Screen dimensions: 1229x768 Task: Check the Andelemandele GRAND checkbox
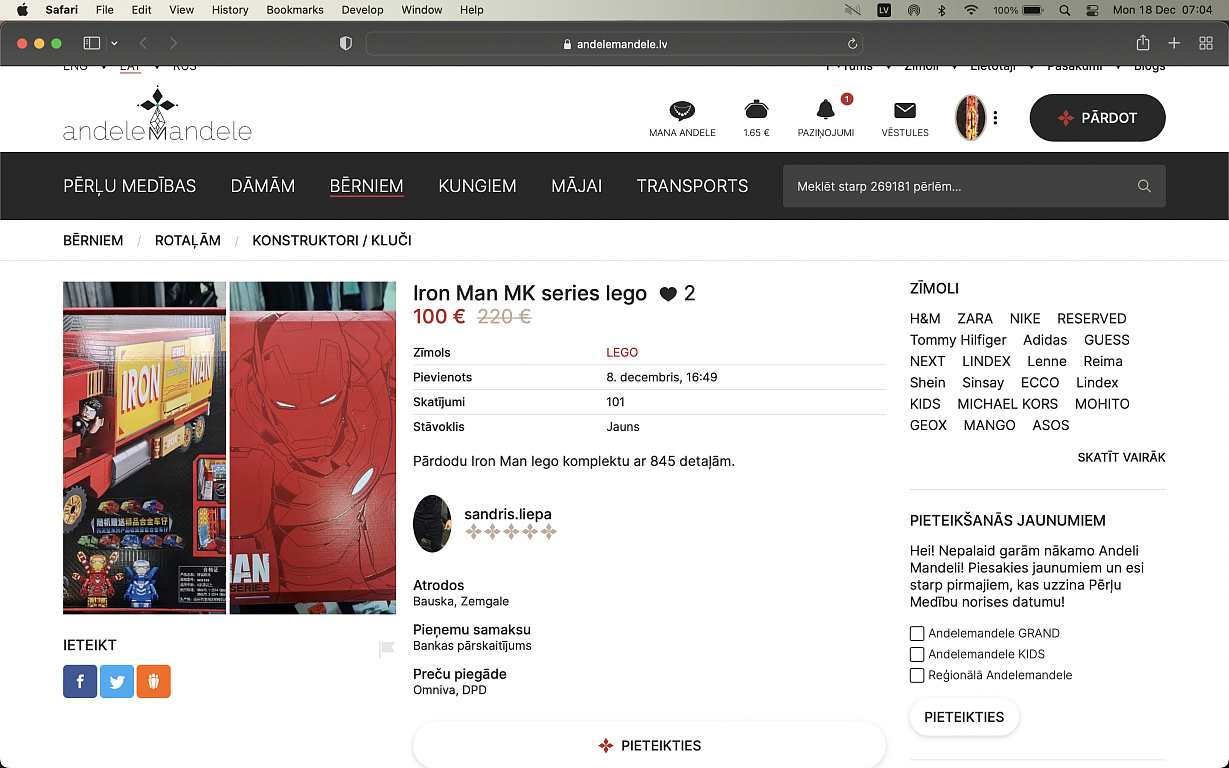point(917,633)
